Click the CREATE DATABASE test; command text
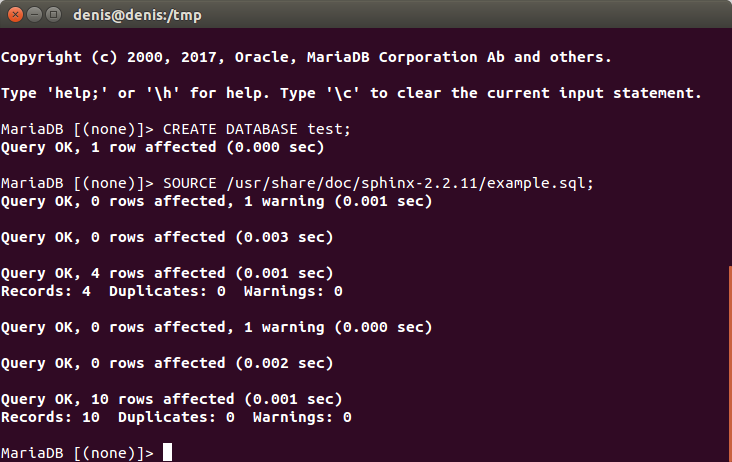The width and height of the screenshot is (732, 462). 257,129
